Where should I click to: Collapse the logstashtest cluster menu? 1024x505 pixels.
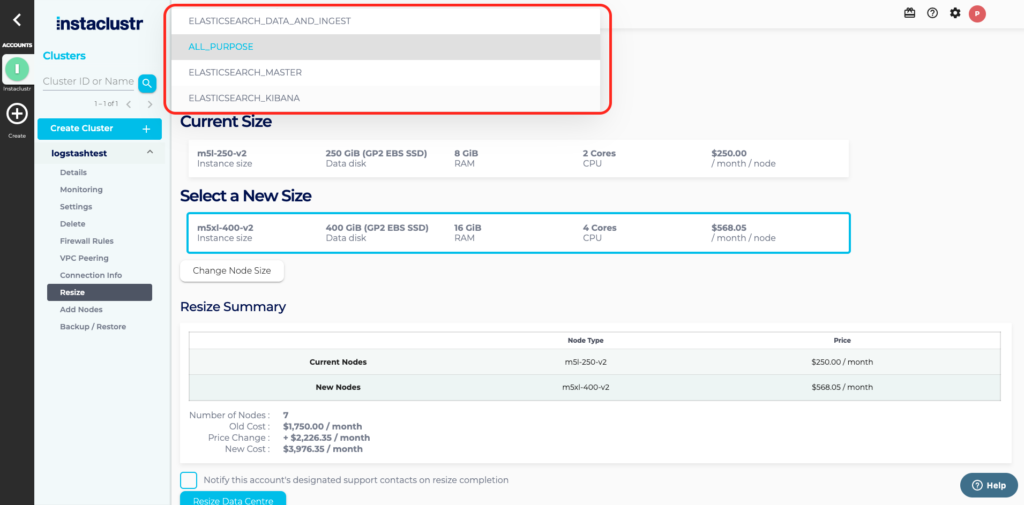tap(150, 153)
